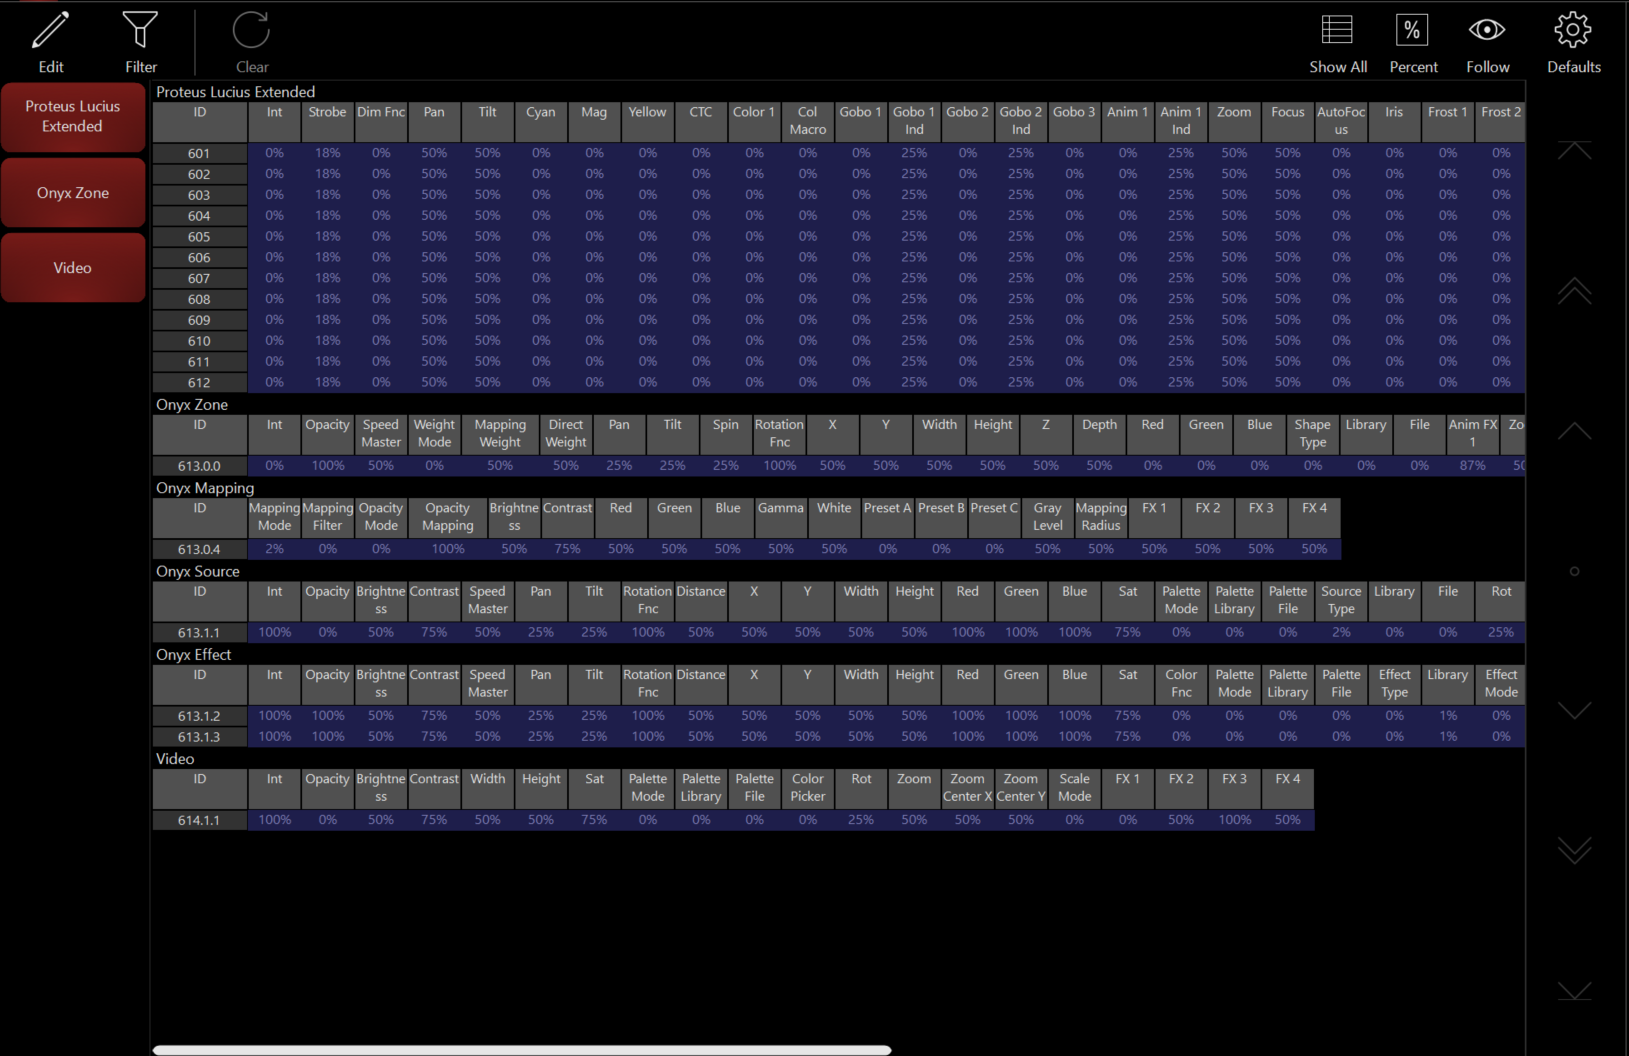Click the 87% Anim FX 1 value

click(1473, 466)
